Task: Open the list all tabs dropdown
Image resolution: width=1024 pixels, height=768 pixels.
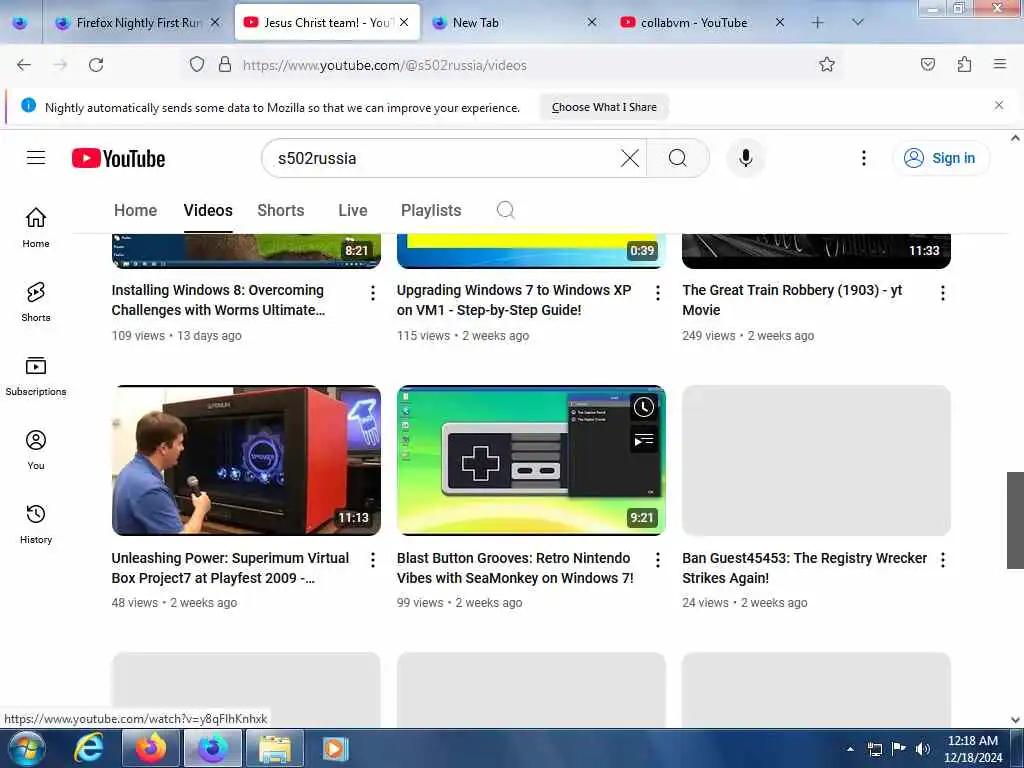Action: tap(857, 22)
